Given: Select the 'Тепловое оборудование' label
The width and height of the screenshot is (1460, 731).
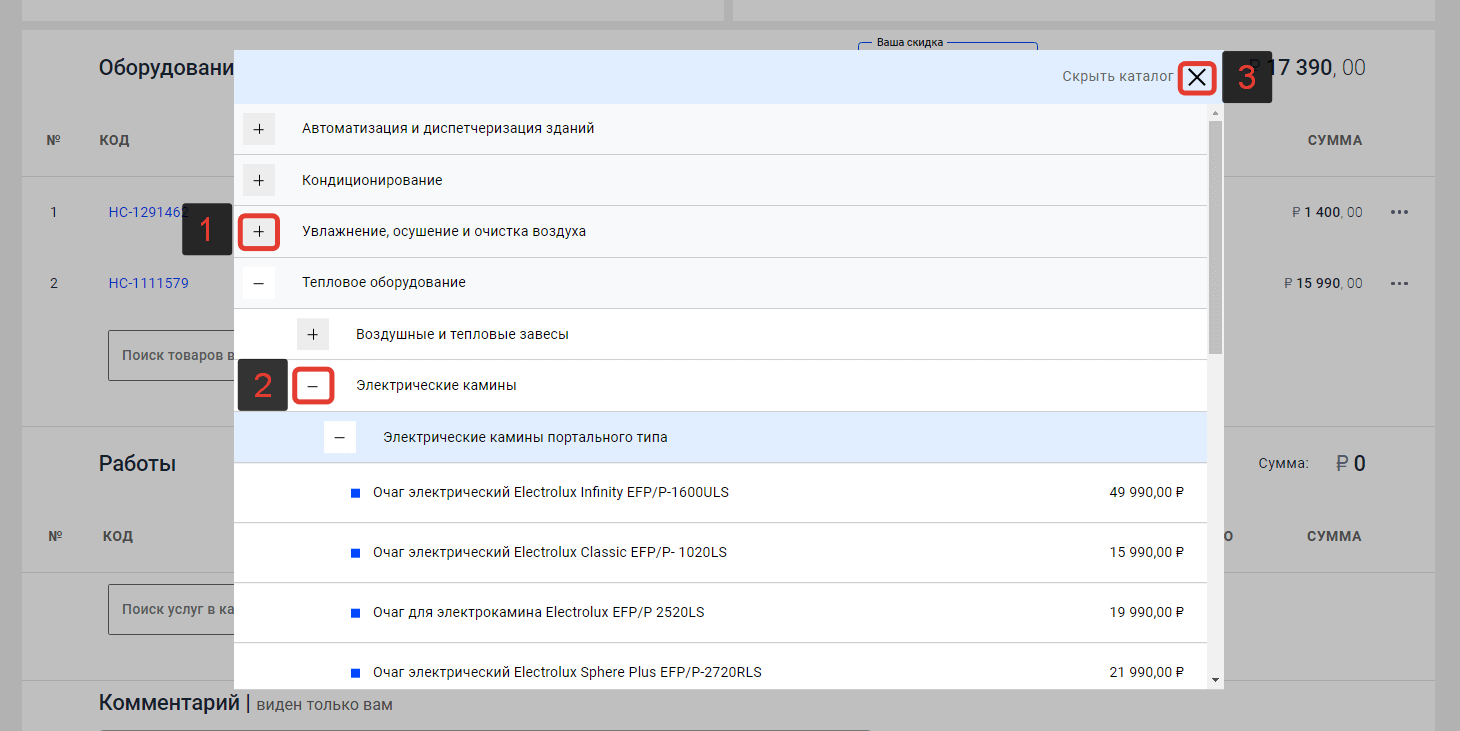Looking at the screenshot, I should (x=384, y=282).
